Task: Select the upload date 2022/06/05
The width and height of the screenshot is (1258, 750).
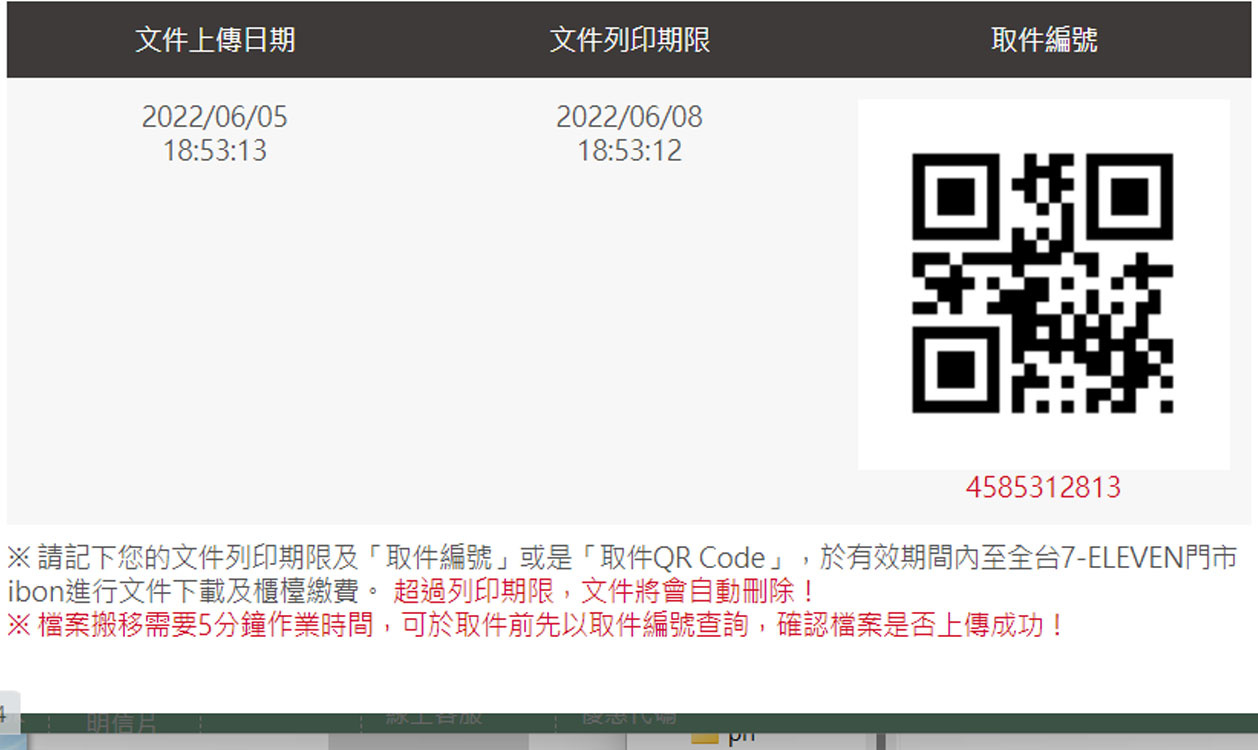Action: [214, 117]
